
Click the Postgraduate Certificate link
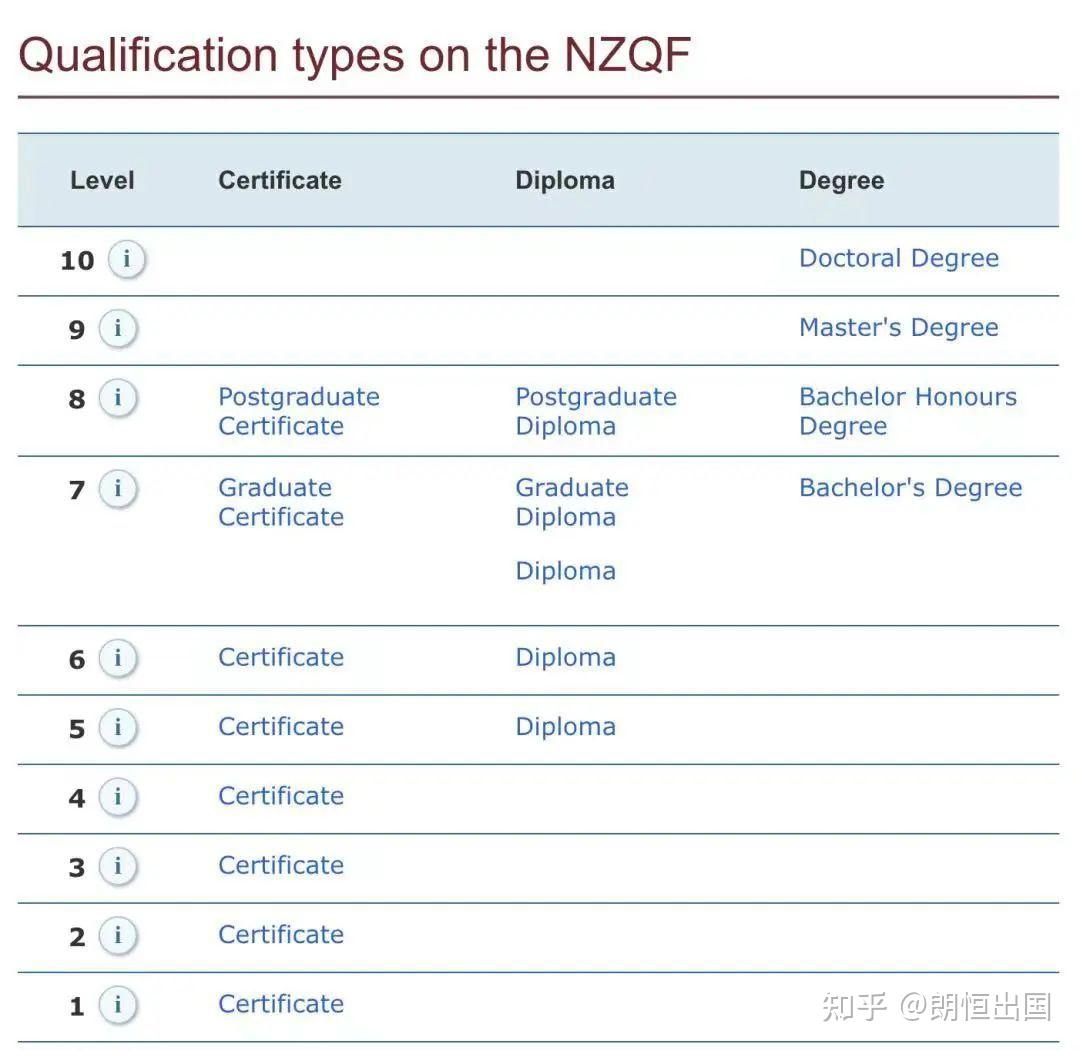pos(298,411)
